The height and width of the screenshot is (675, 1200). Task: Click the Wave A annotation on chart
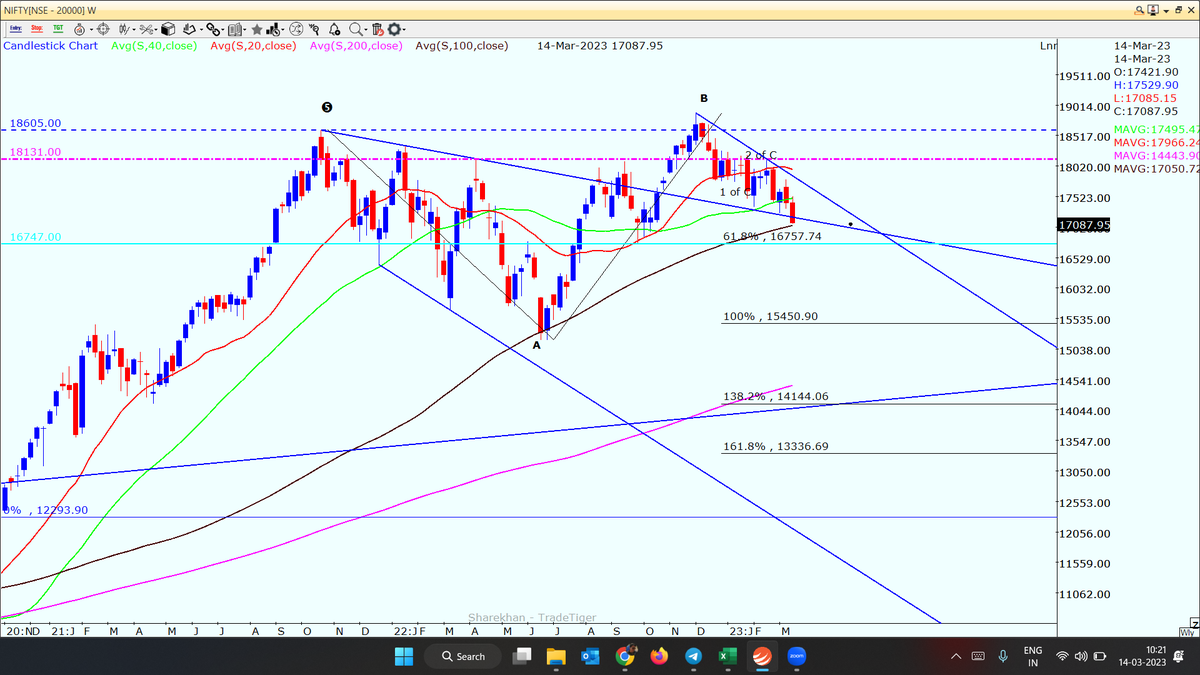tap(536, 345)
